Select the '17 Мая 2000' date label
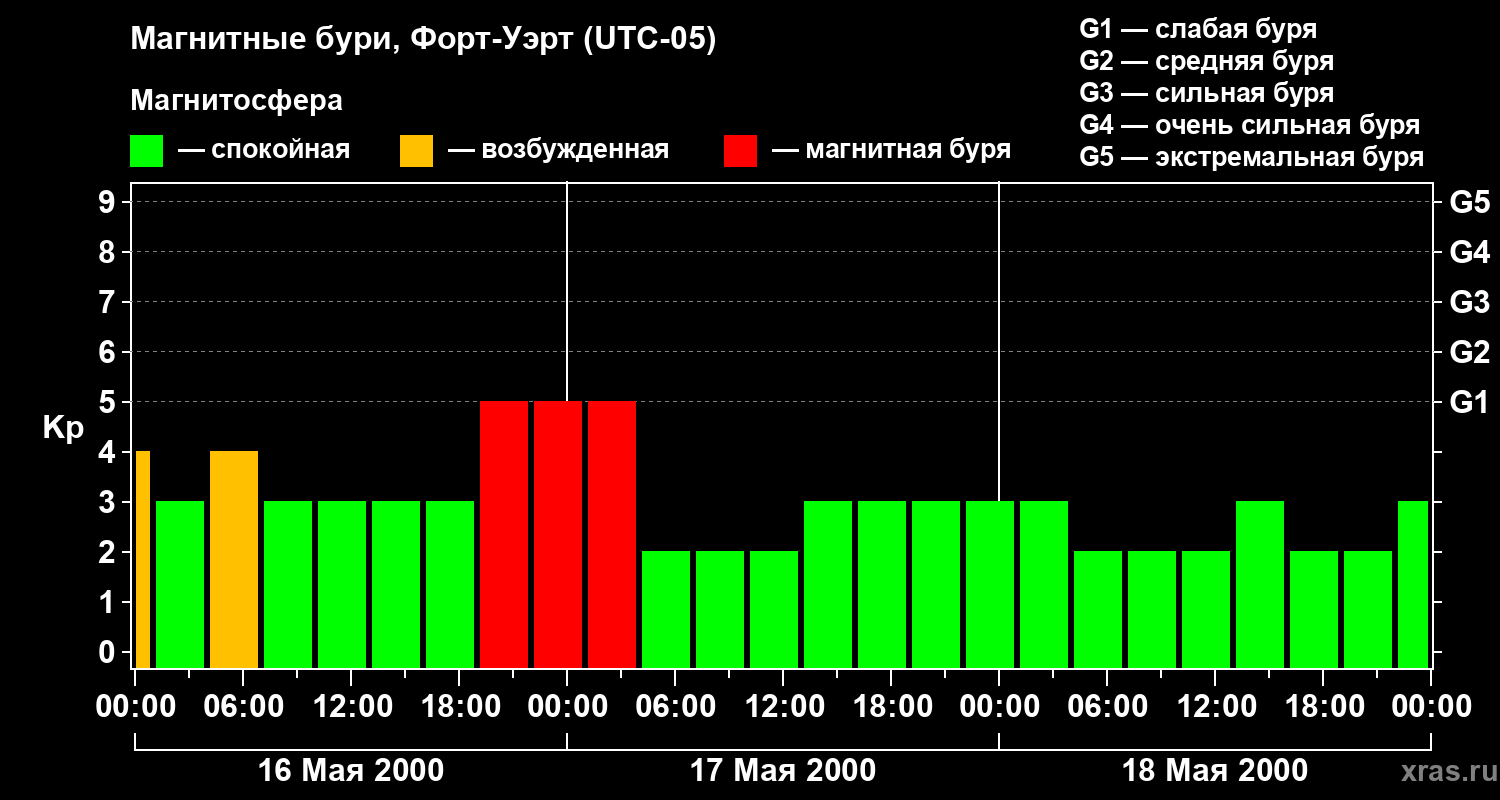 tap(783, 770)
